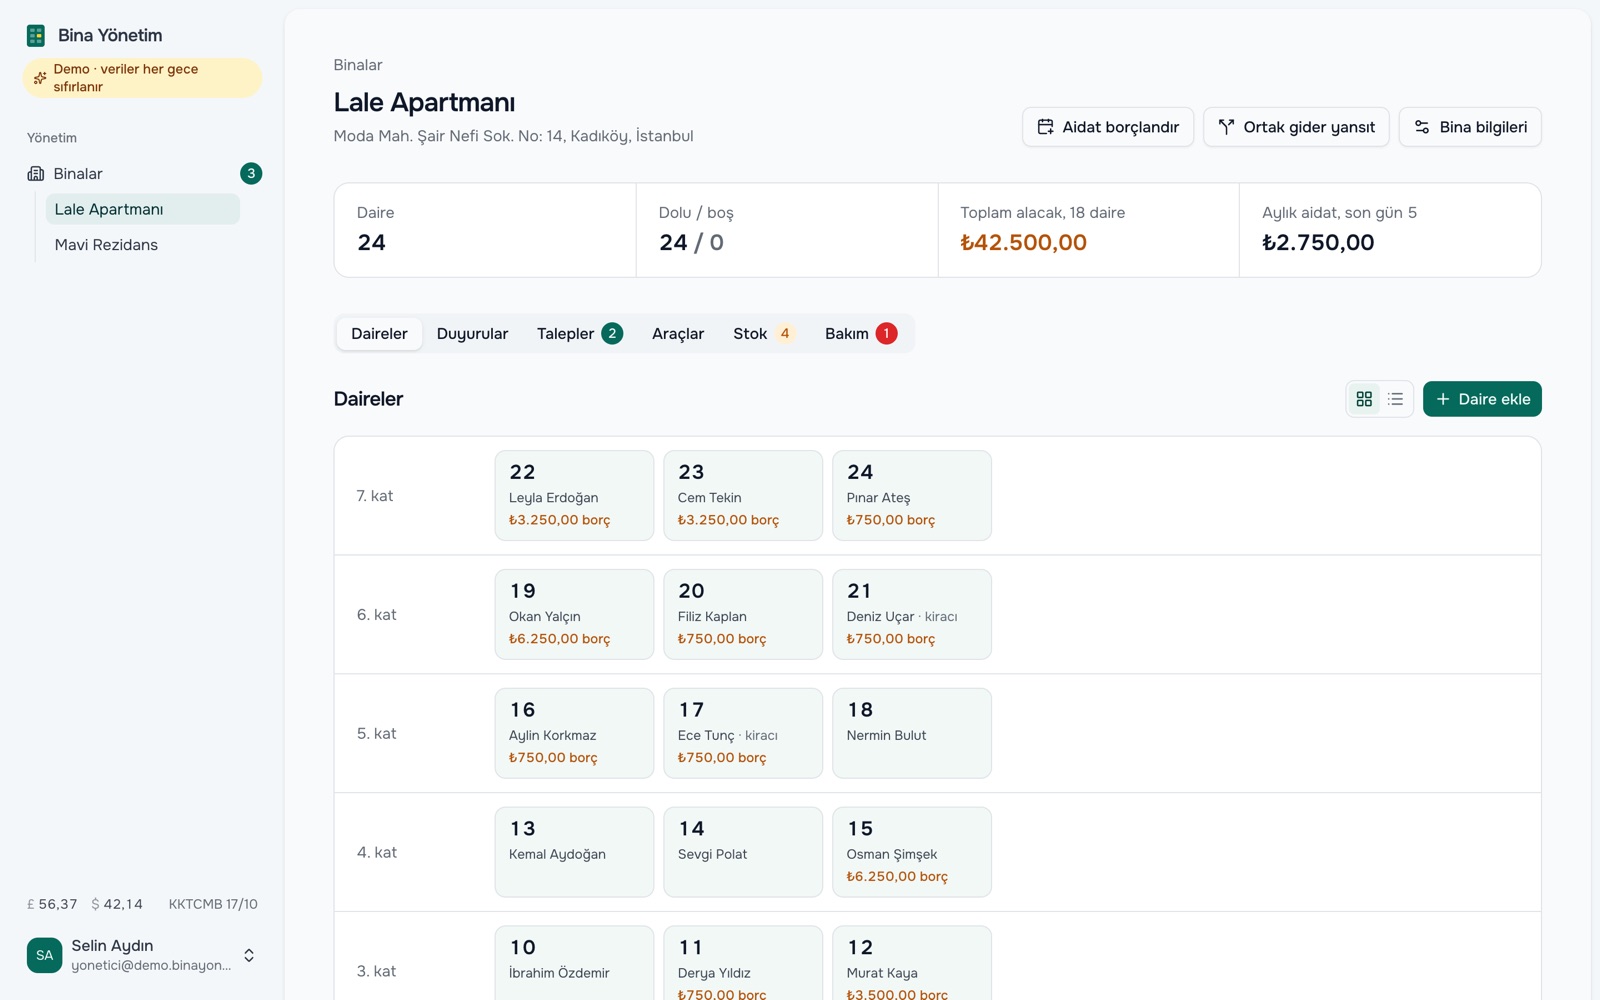Open apartment 21 Deniz Uçar card
The image size is (1600, 1000).
pyautogui.click(x=912, y=615)
